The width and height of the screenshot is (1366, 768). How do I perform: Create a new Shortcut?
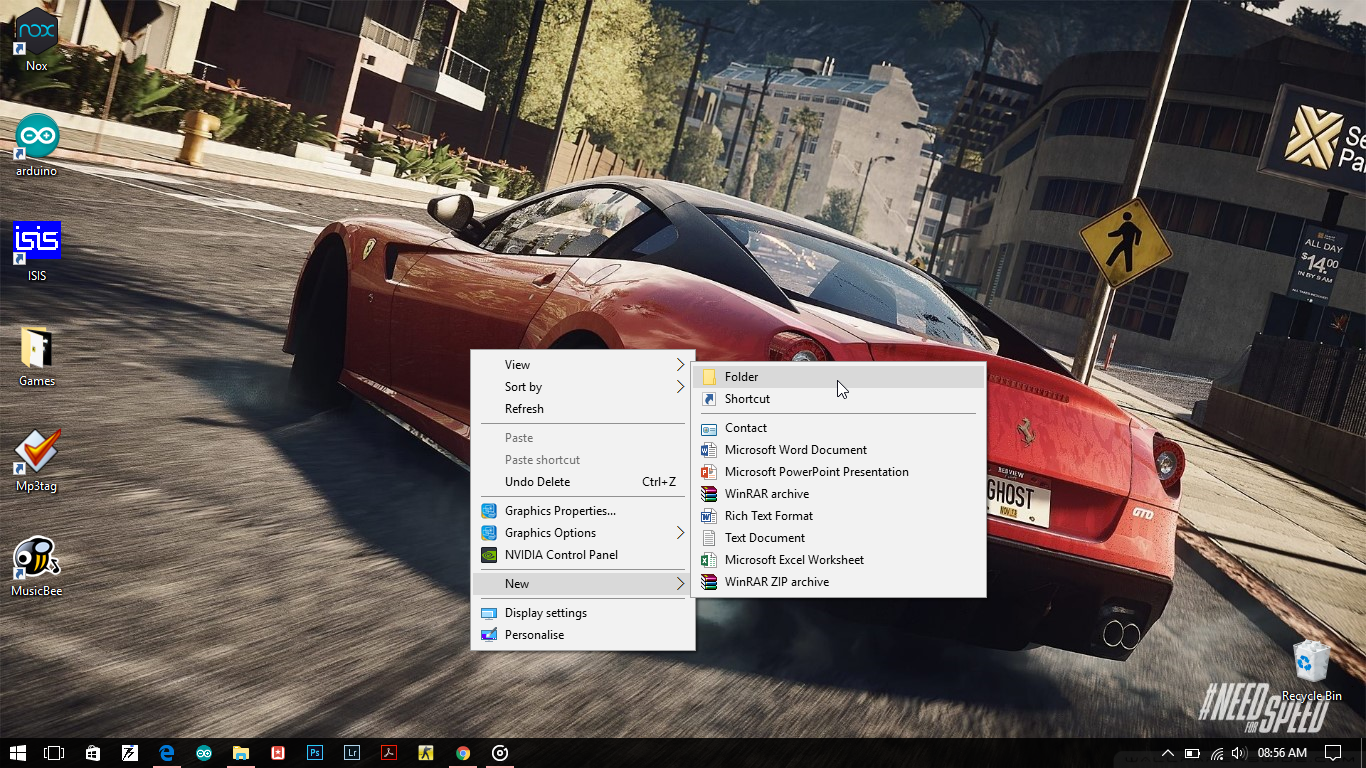[838, 399]
